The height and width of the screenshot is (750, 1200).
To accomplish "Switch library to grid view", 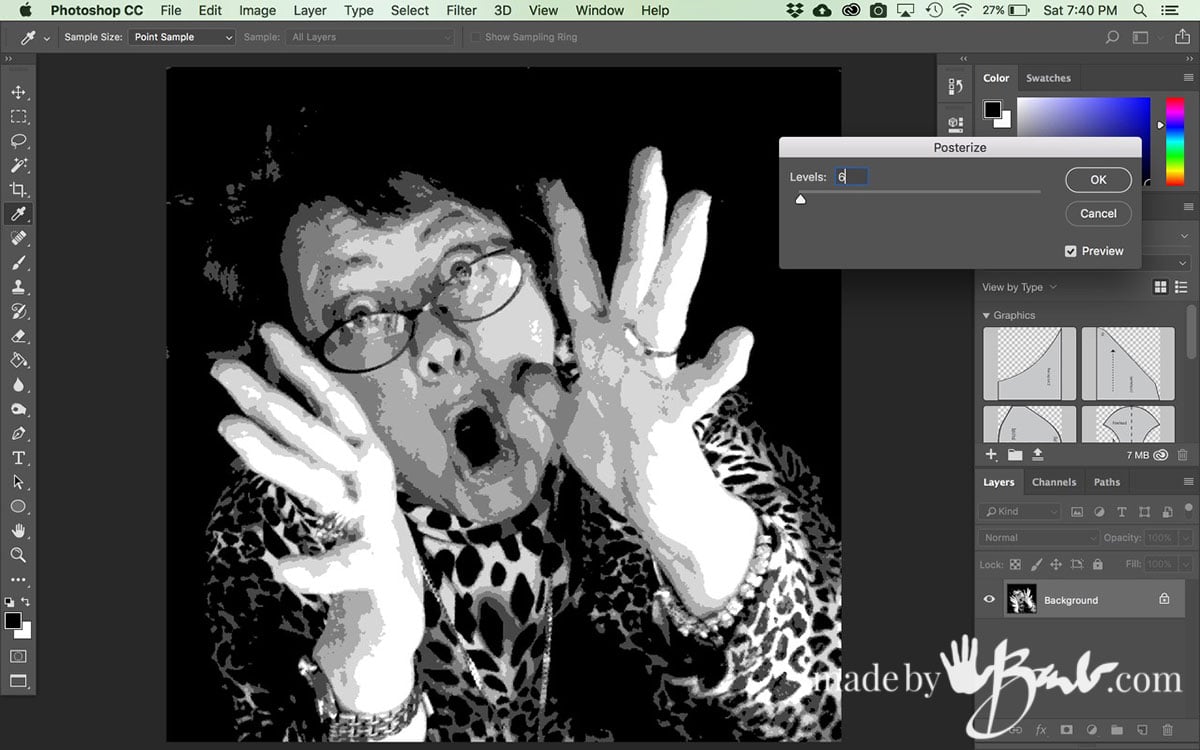I will point(1160,287).
